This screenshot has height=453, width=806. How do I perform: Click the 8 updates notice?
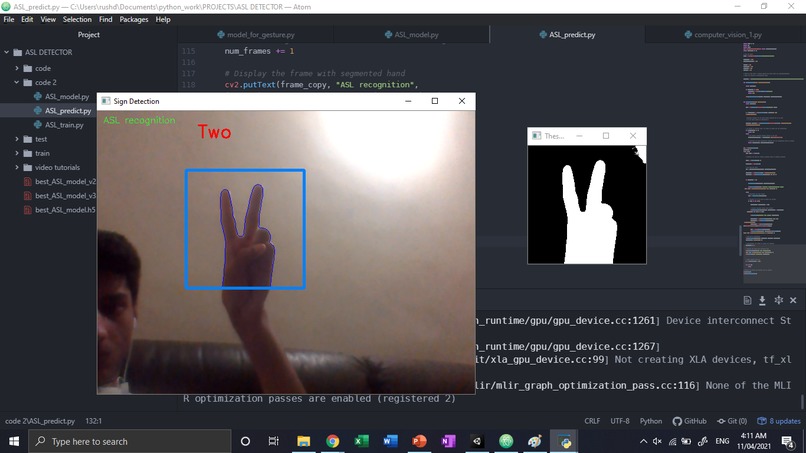[x=779, y=421]
